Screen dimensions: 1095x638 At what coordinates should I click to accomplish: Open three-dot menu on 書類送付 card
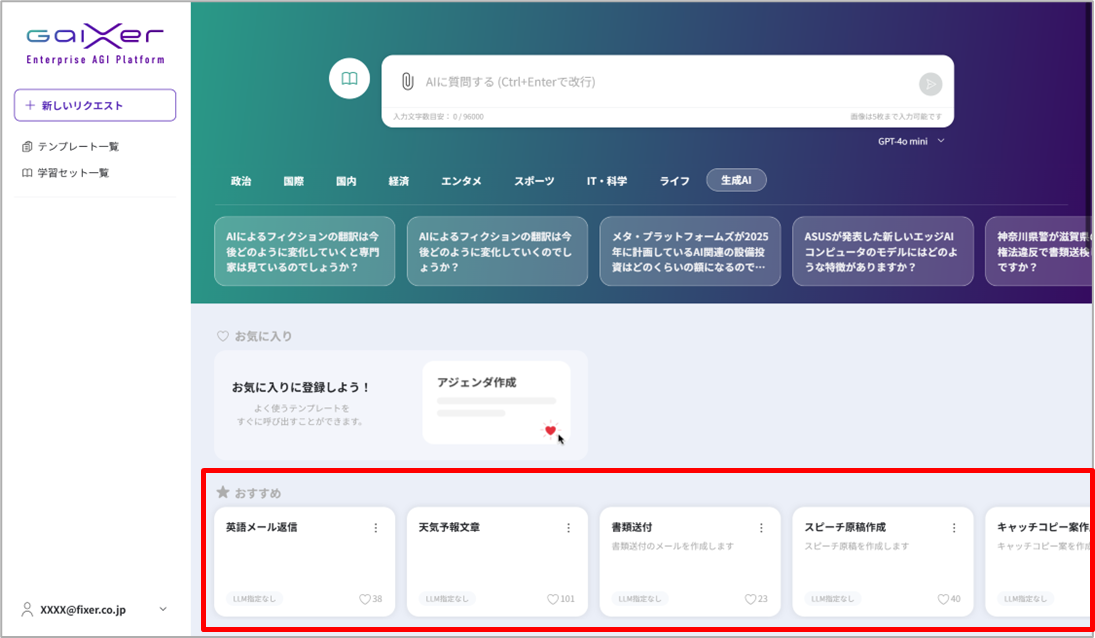pos(761,528)
